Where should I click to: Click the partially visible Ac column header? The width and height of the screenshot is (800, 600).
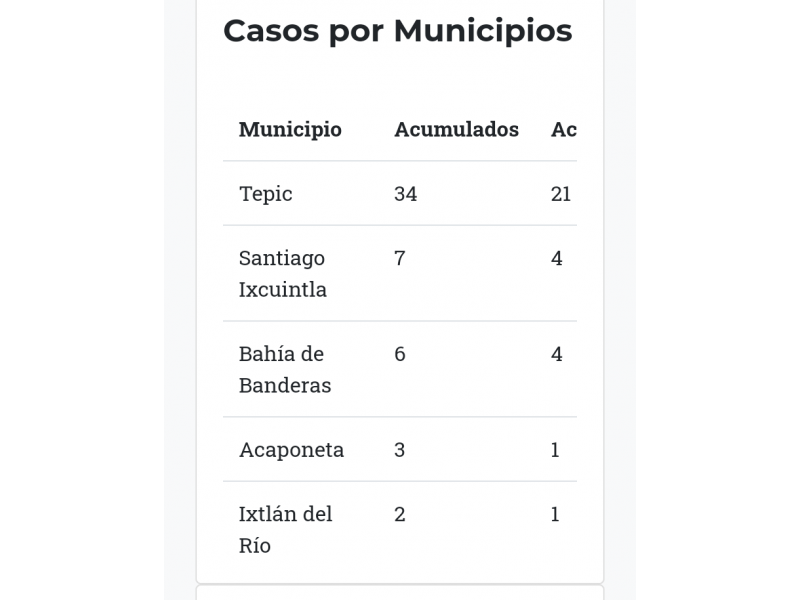[x=564, y=130]
